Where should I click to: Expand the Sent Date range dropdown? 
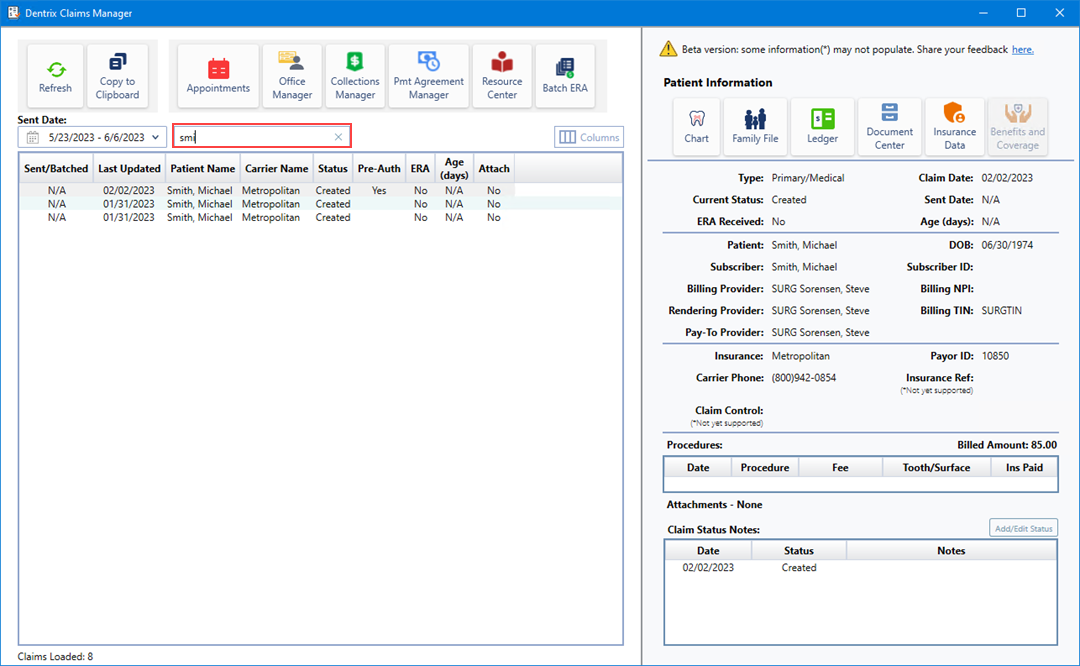point(156,137)
